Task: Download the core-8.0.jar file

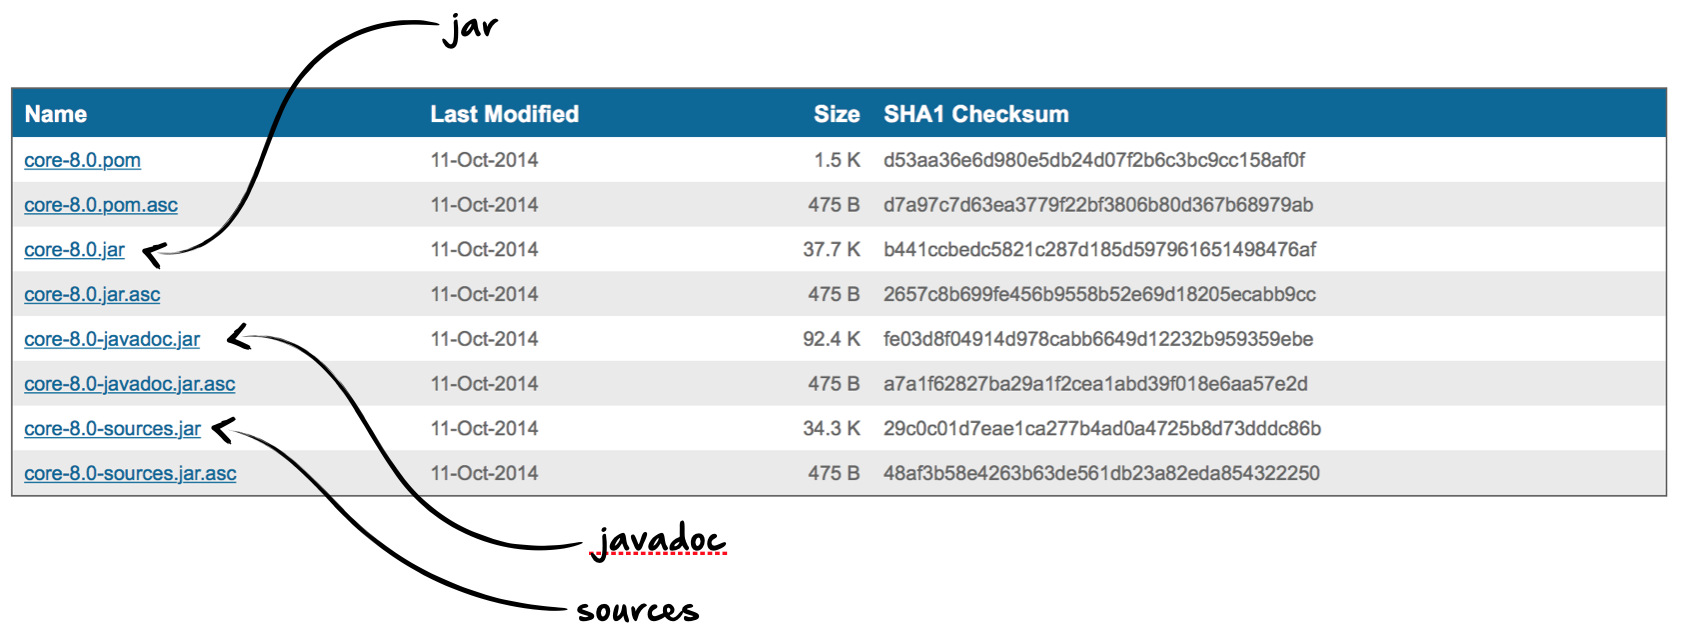Action: click(74, 250)
